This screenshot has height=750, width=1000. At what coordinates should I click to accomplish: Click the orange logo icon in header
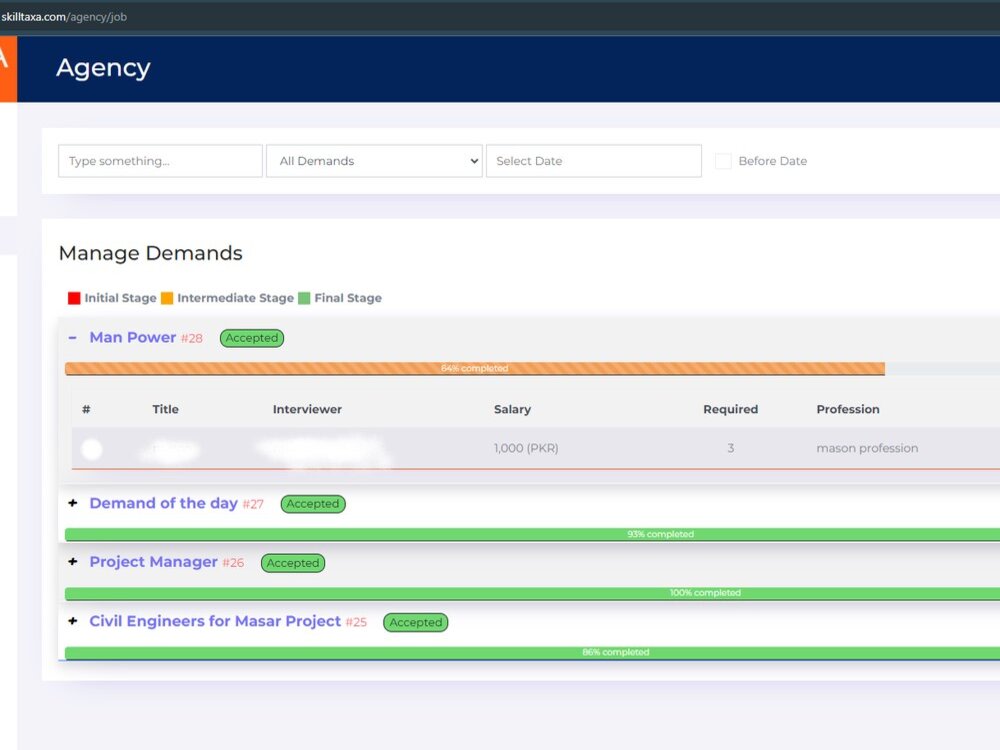point(8,68)
